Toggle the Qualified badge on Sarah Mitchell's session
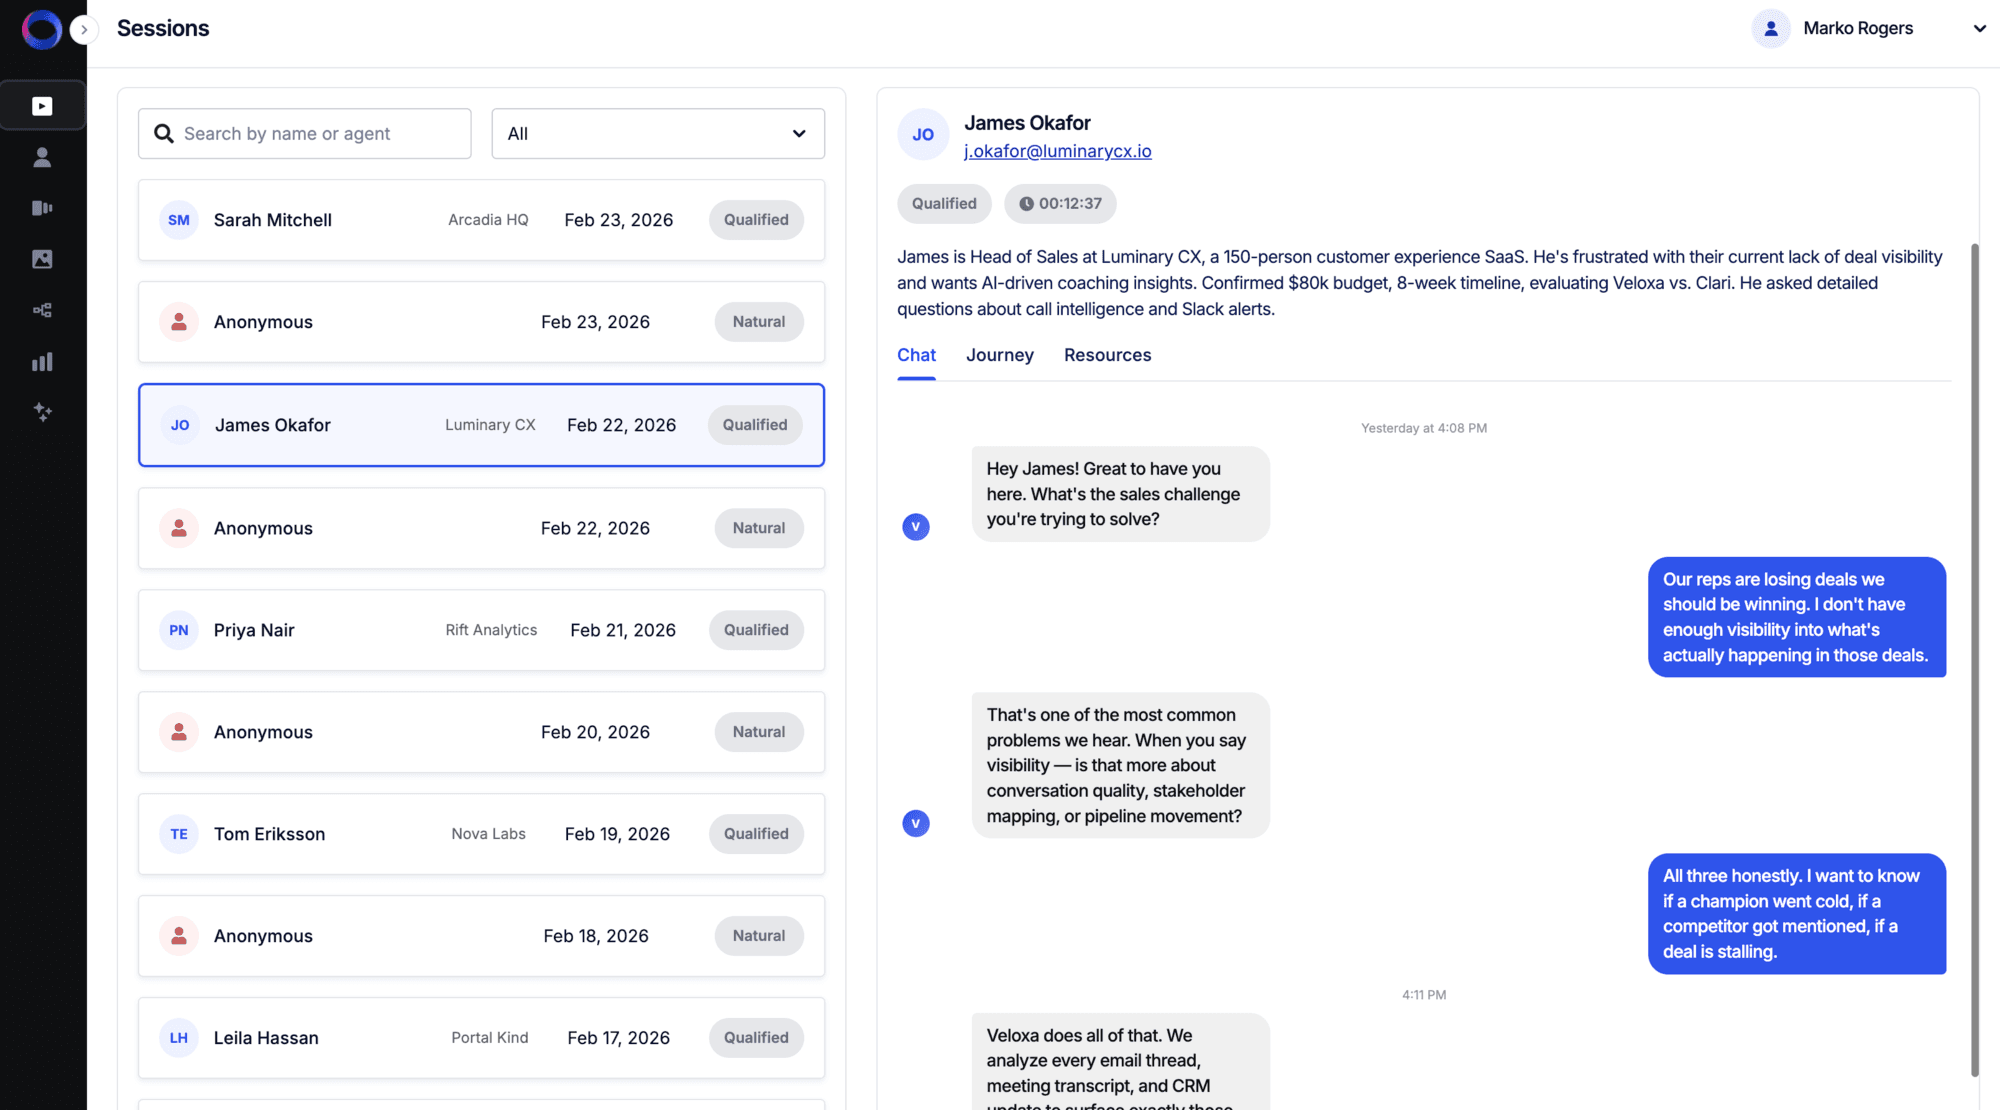This screenshot has height=1110, width=2000. 756,219
